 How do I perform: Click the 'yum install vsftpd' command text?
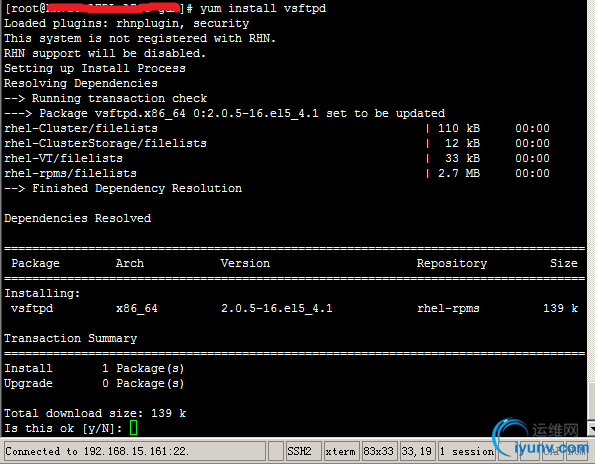pyautogui.click(x=263, y=8)
